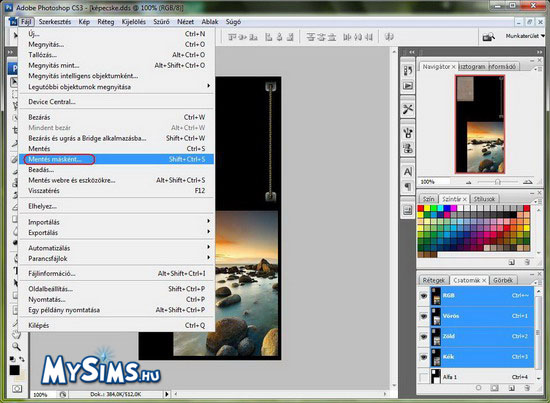Screen dimensions: 550x403
Task: Select the Hand tool in toolbox
Action: click(x=16, y=334)
